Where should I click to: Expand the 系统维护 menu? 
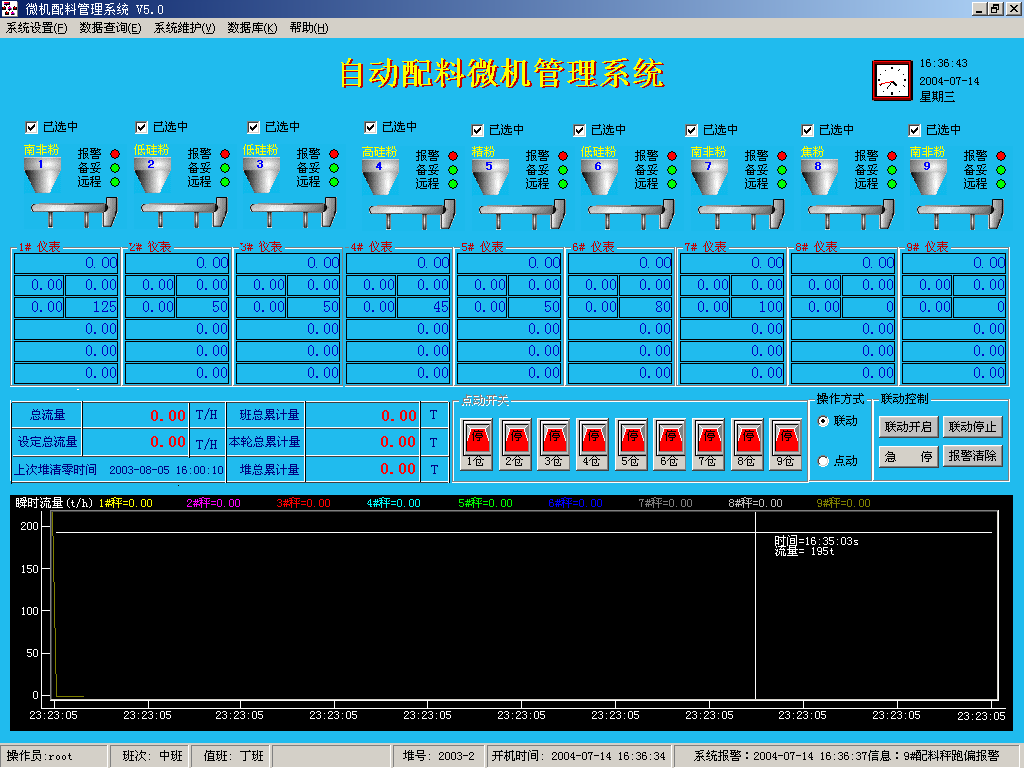184,28
